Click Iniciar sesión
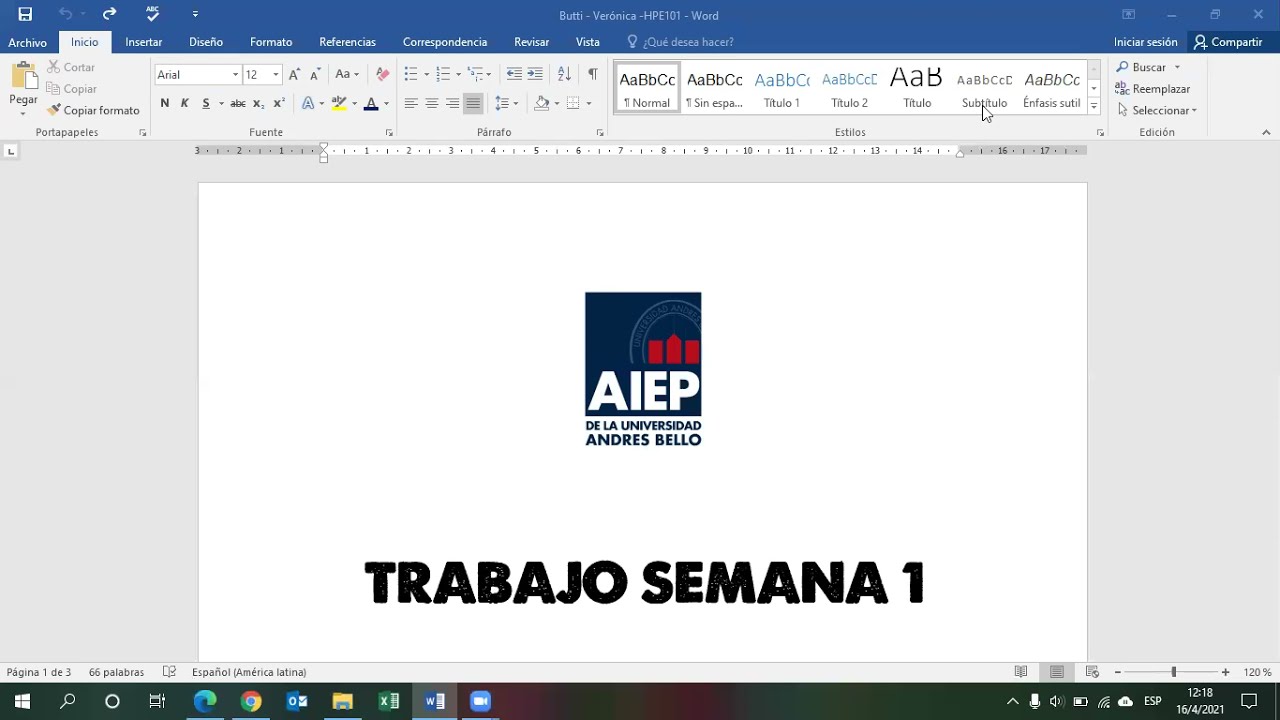 coord(1146,42)
